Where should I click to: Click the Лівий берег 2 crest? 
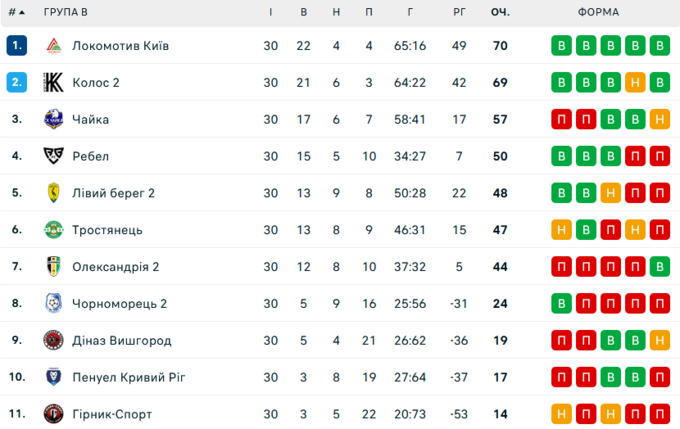pos(54,193)
